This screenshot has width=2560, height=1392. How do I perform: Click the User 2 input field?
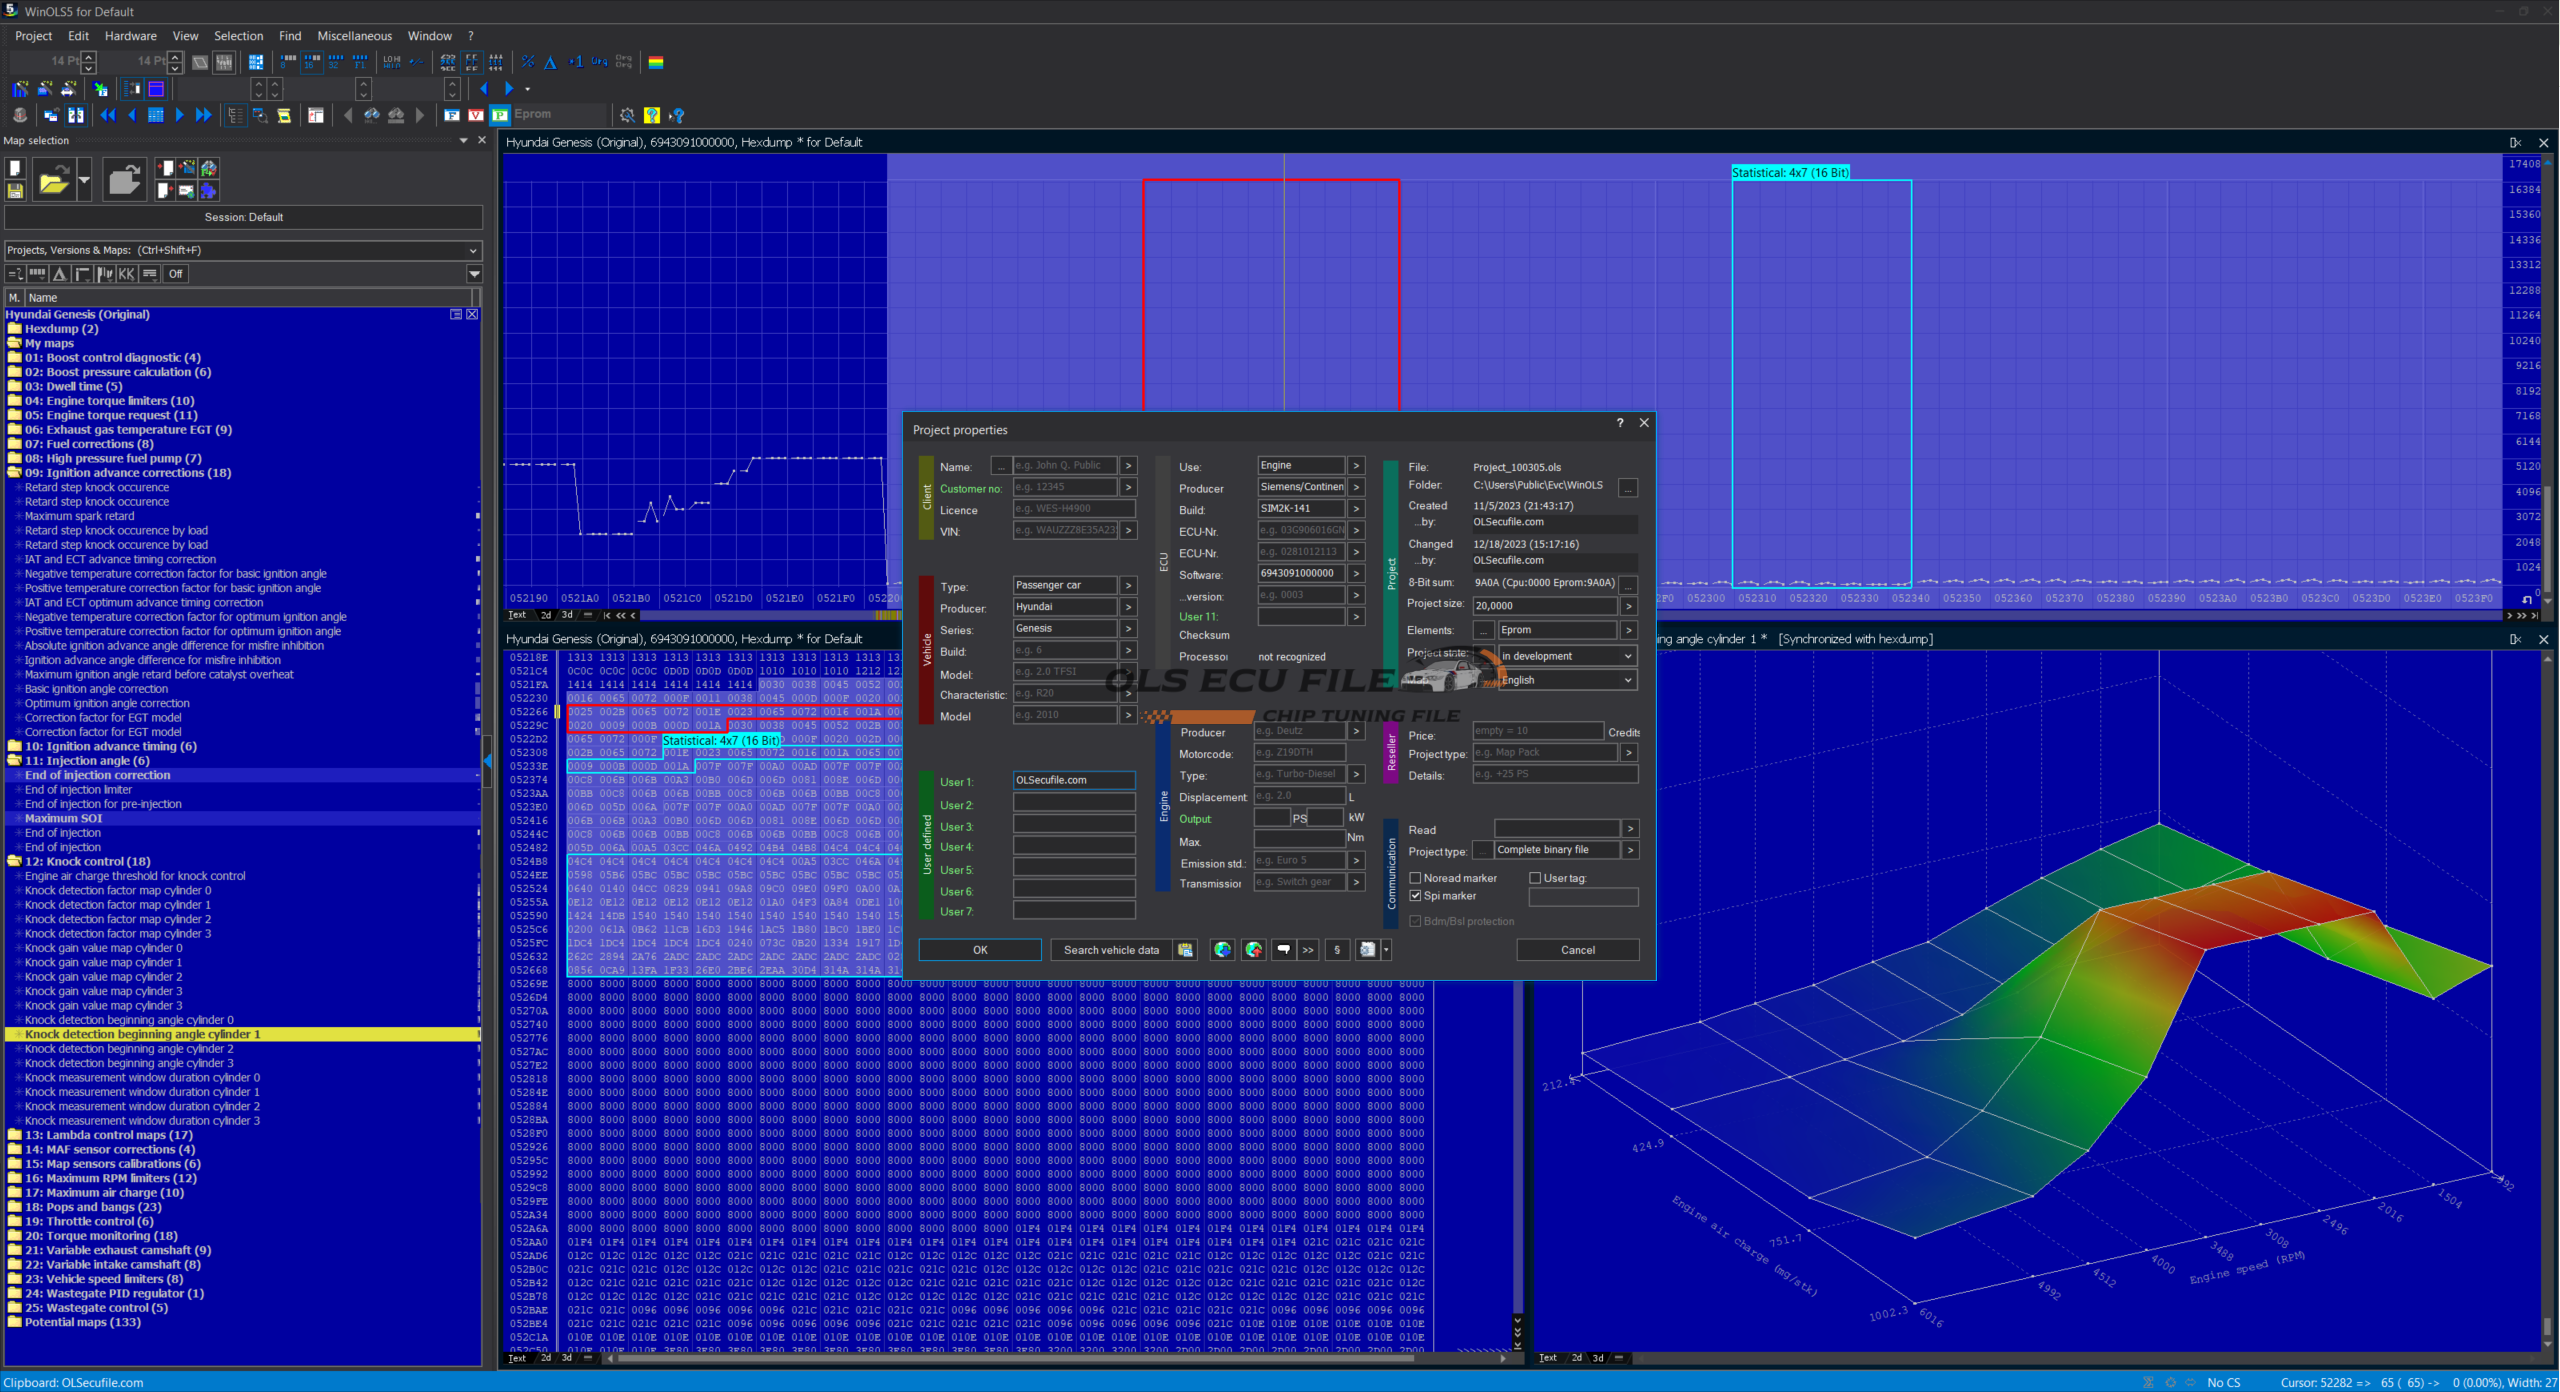(x=1073, y=803)
